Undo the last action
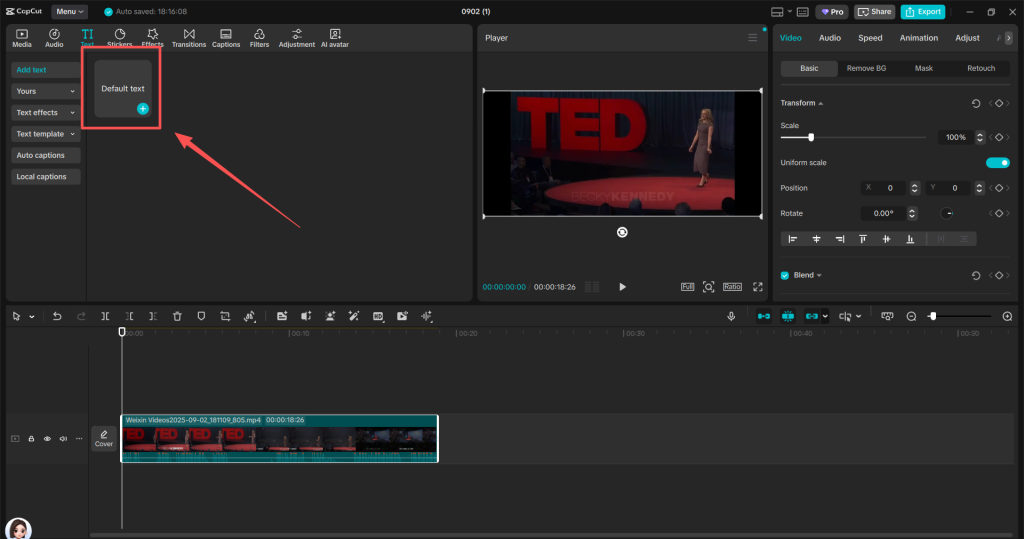Screen dimensions: 1024x539 (x=57, y=316)
